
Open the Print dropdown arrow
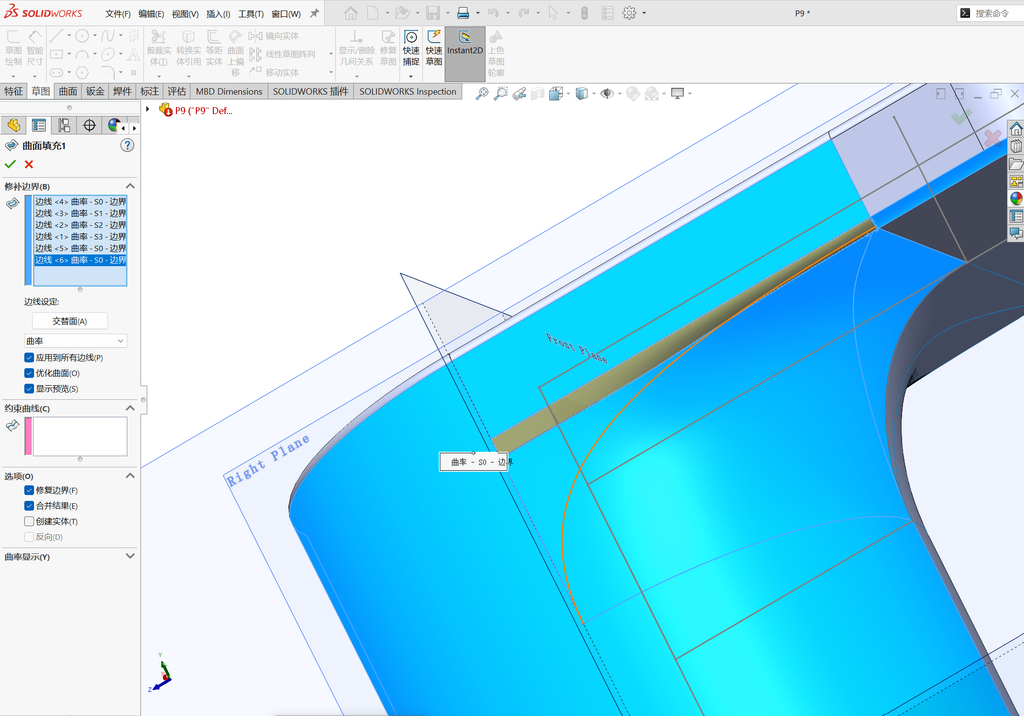coord(477,13)
